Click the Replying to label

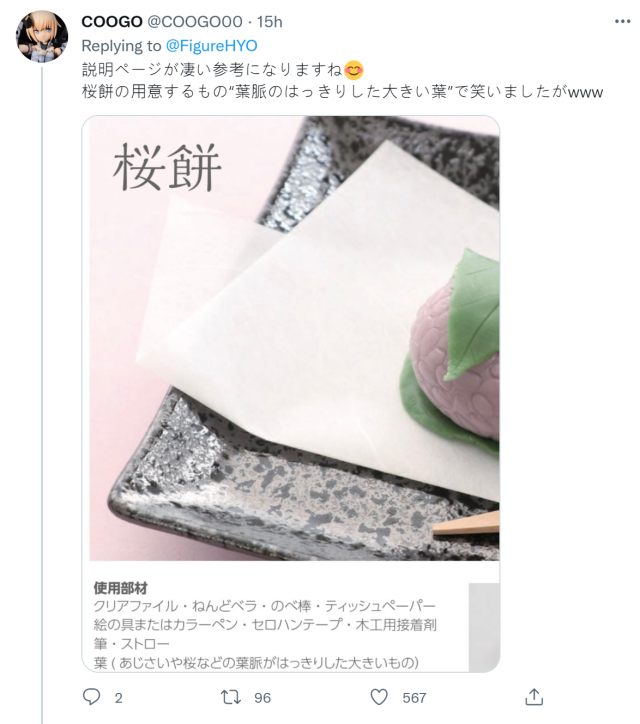click(121, 46)
